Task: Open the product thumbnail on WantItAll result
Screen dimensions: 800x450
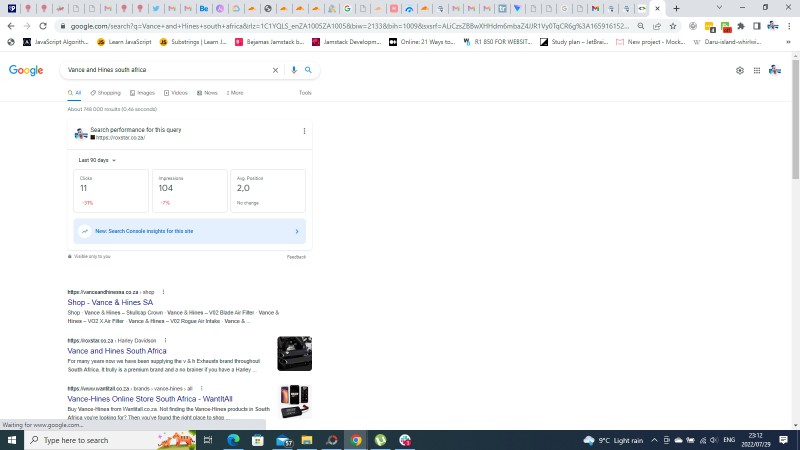Action: click(x=294, y=402)
